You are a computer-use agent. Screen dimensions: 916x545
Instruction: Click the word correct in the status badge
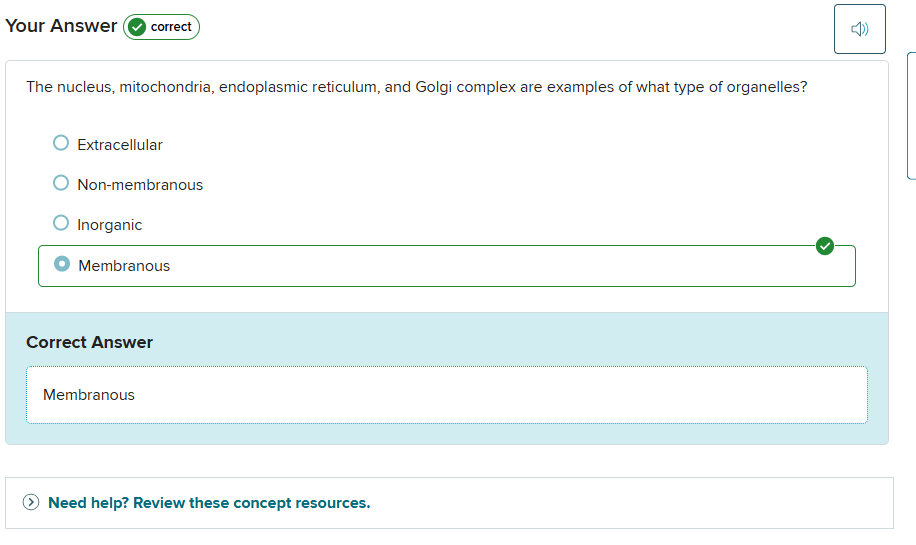point(171,27)
